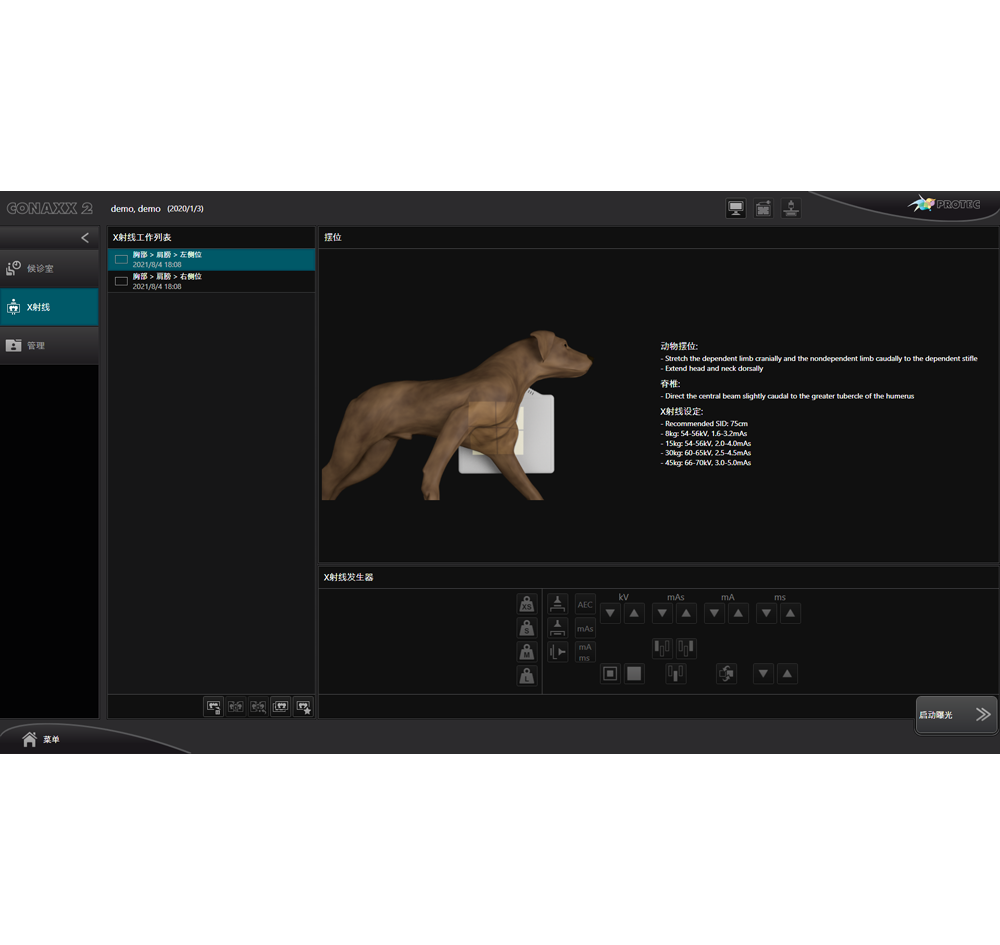1000x945 pixels.
Task: Click the 启动曝光 start exposure button
Action: [x=956, y=714]
